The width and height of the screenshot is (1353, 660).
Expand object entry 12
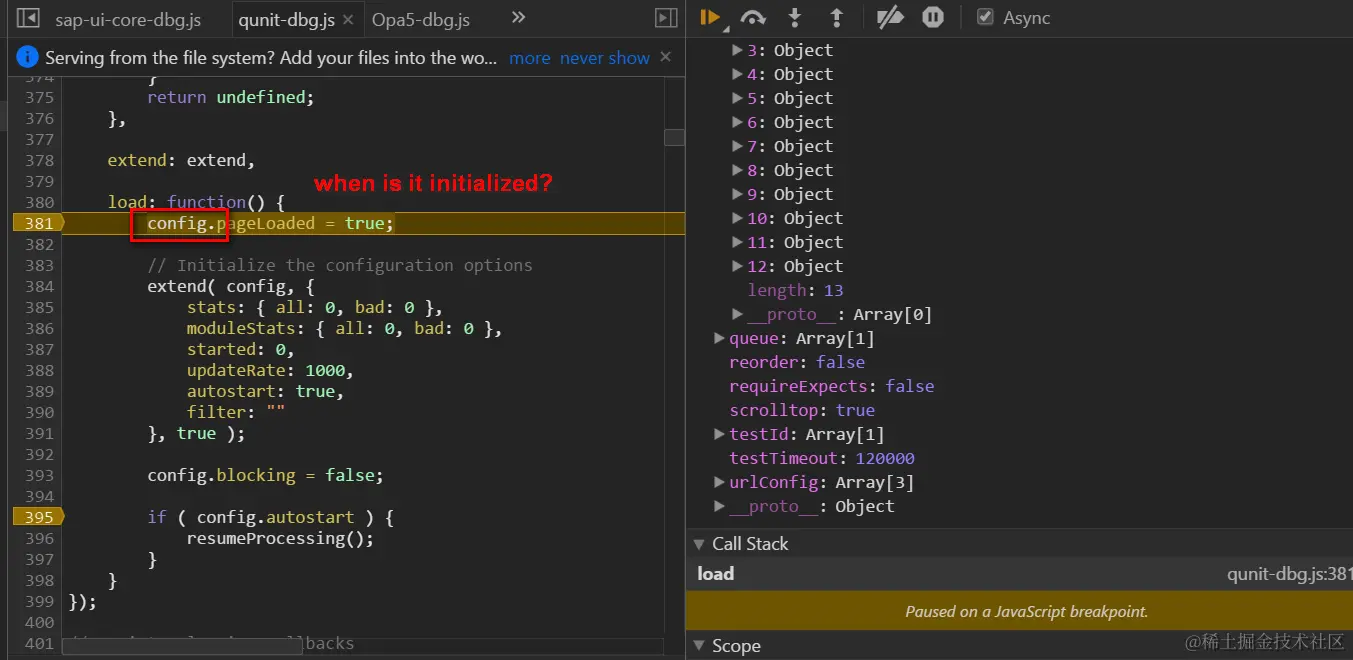tap(737, 266)
